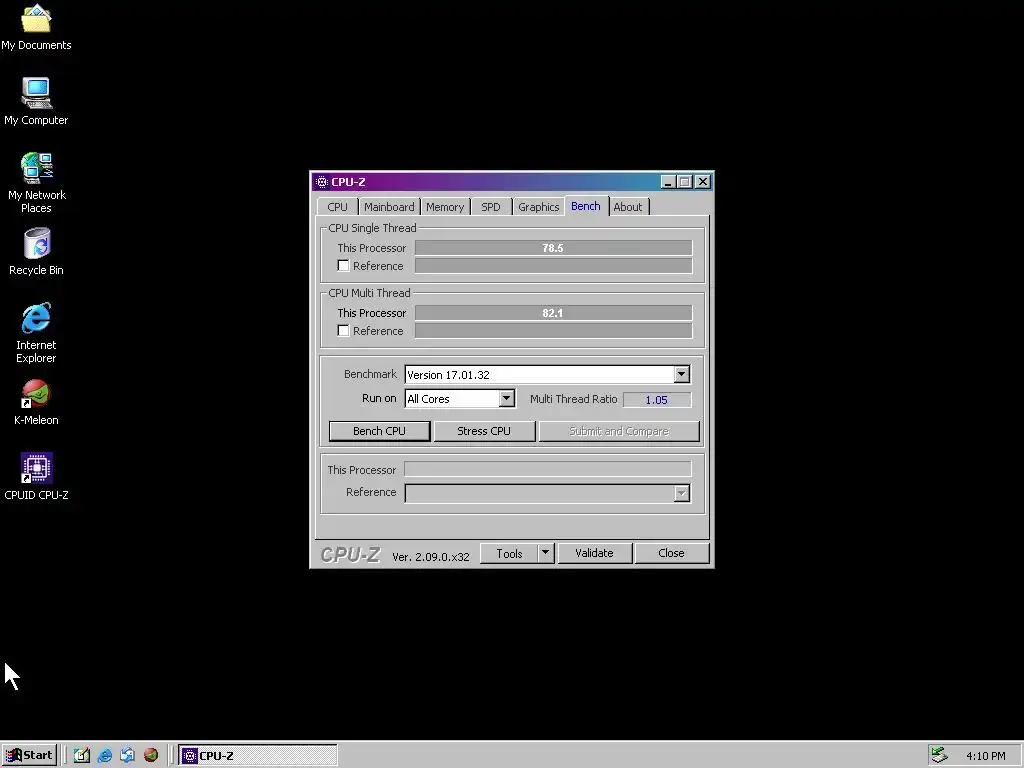
Task: Click the single thread 78.5 score bar
Action: (x=553, y=248)
